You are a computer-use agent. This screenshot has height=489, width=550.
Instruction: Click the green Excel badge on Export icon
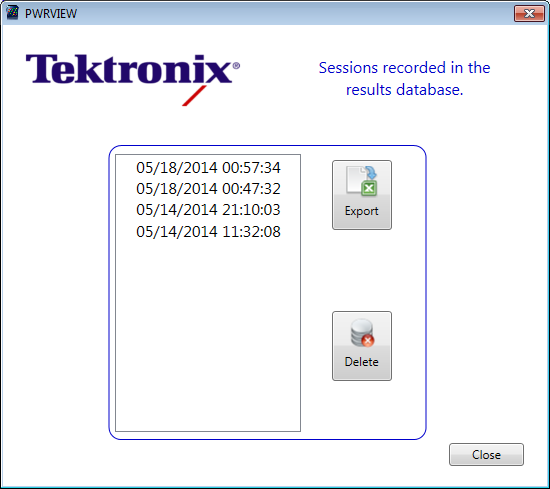[x=369, y=188]
